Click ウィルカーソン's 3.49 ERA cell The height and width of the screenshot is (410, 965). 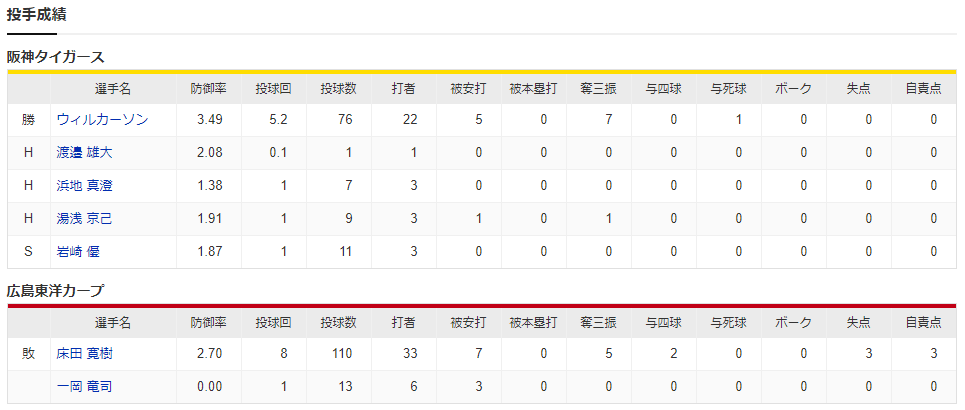tap(210, 119)
